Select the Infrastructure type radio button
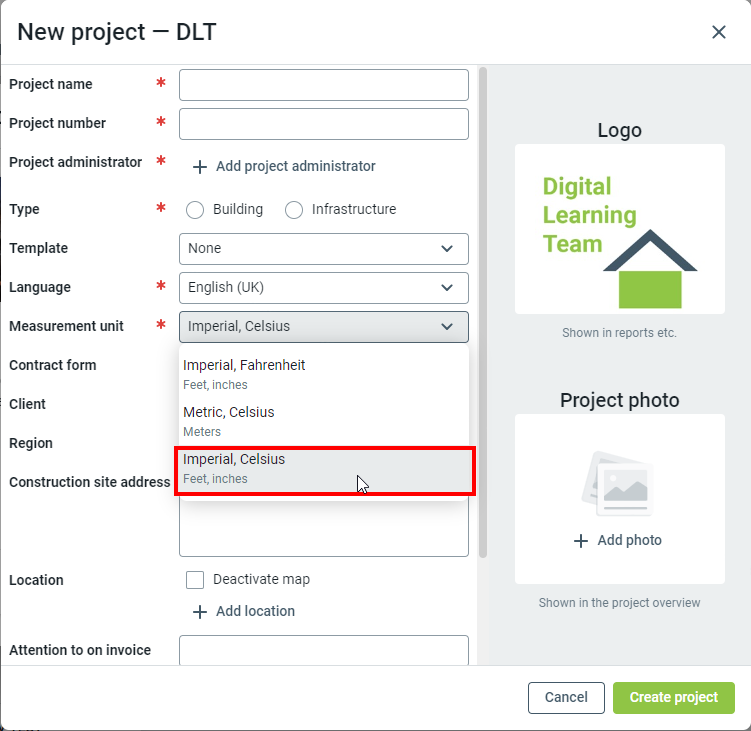Image resolution: width=751 pixels, height=731 pixels. pos(294,210)
